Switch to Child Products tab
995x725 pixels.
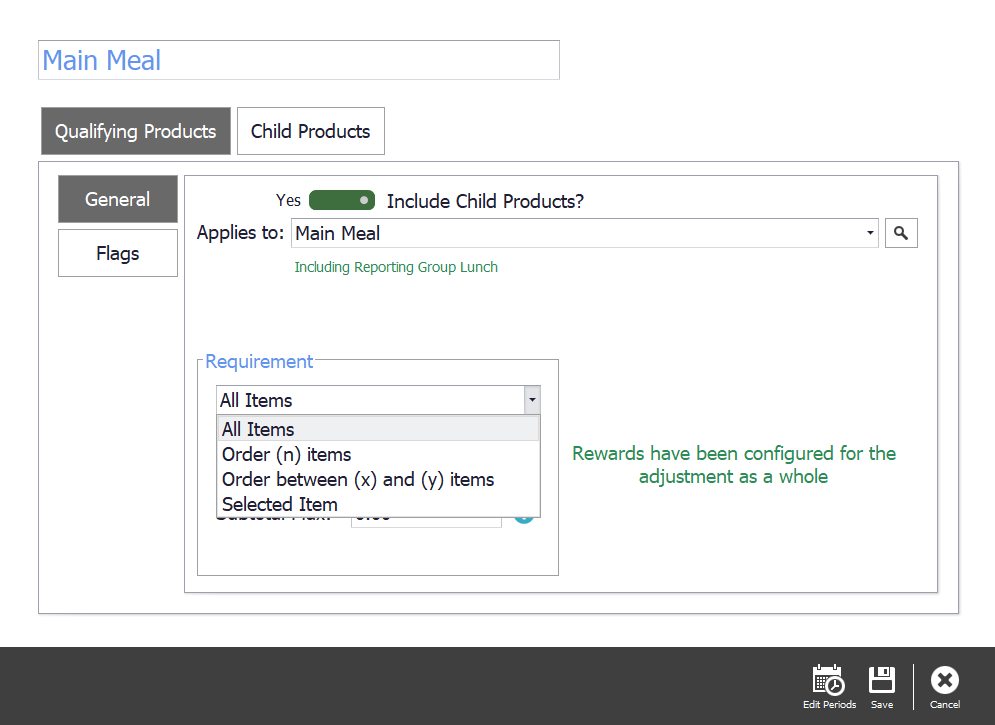point(311,131)
